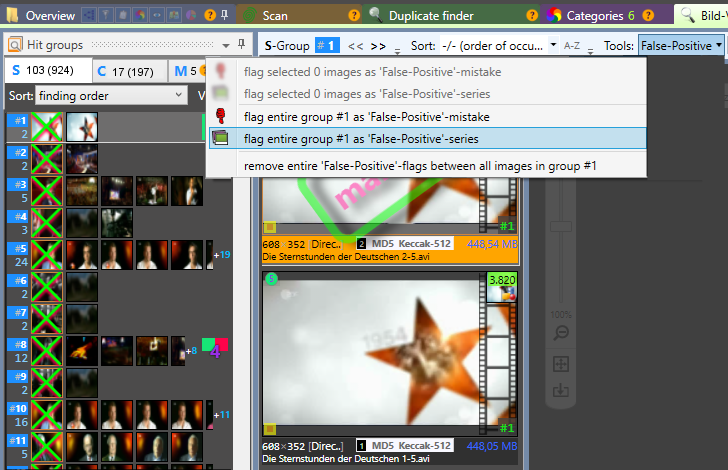Viewport: 728px width, 470px height.
Task: Open the '-/- (order of occu...' sort dropdown
Action: coord(500,46)
